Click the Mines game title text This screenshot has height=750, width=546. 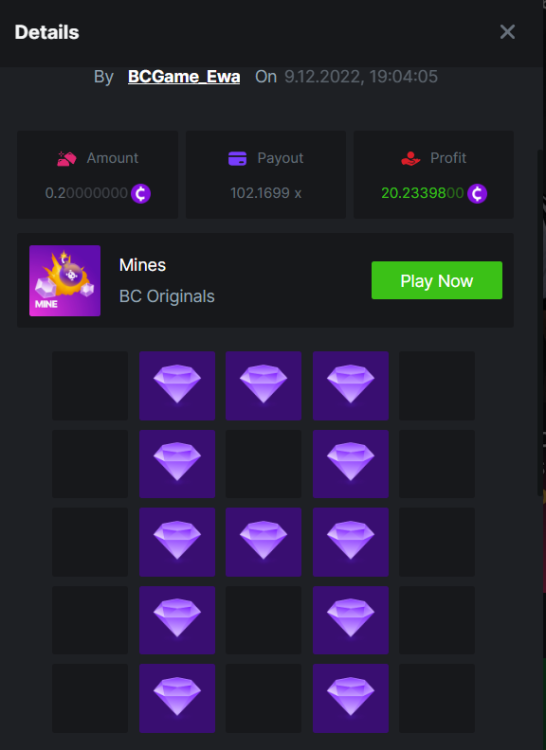pos(142,265)
